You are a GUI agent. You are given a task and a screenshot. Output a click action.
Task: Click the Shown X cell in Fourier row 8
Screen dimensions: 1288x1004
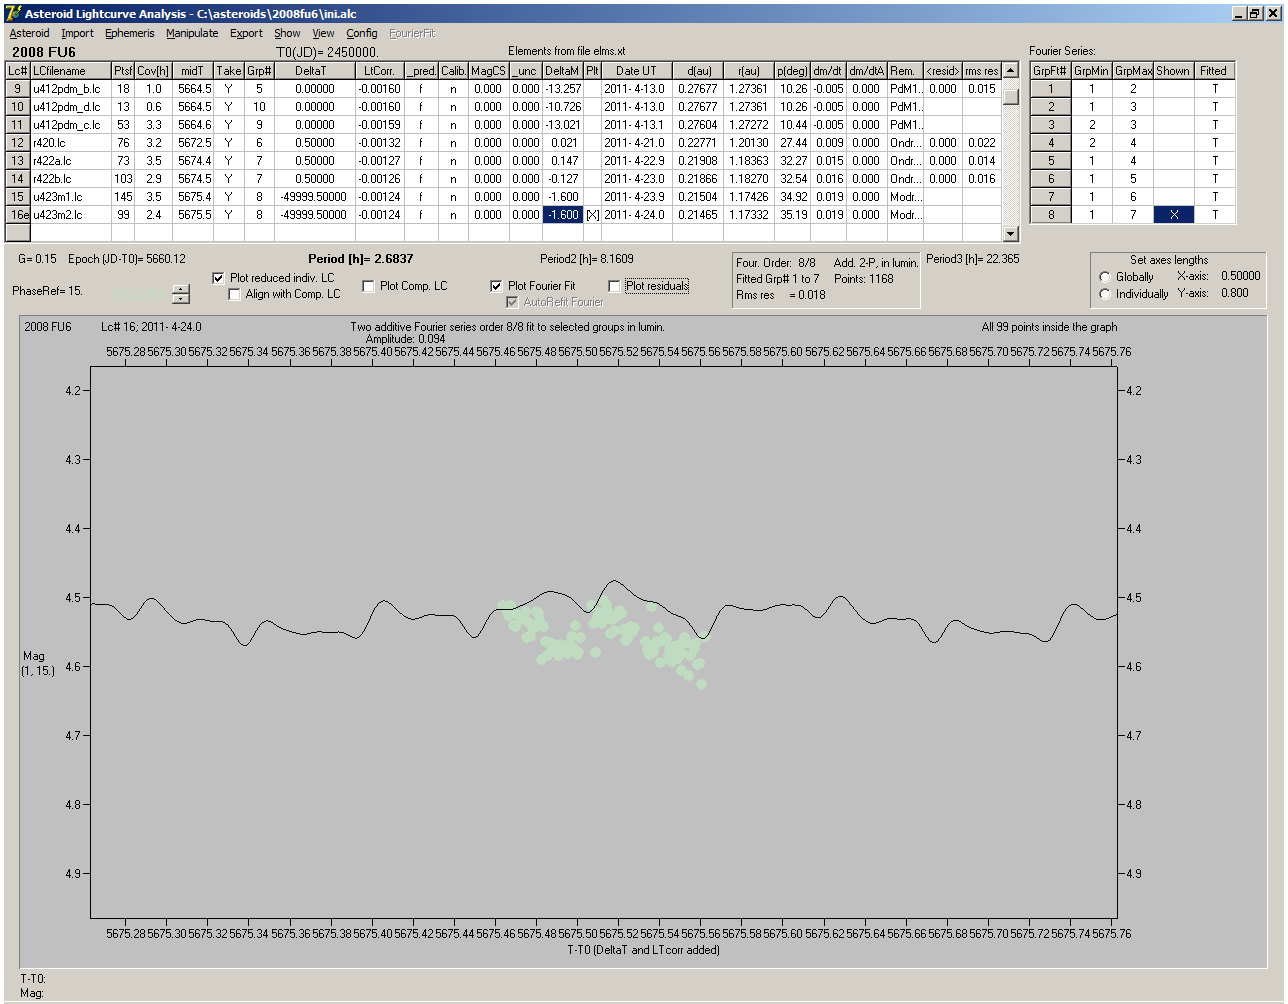point(1173,215)
